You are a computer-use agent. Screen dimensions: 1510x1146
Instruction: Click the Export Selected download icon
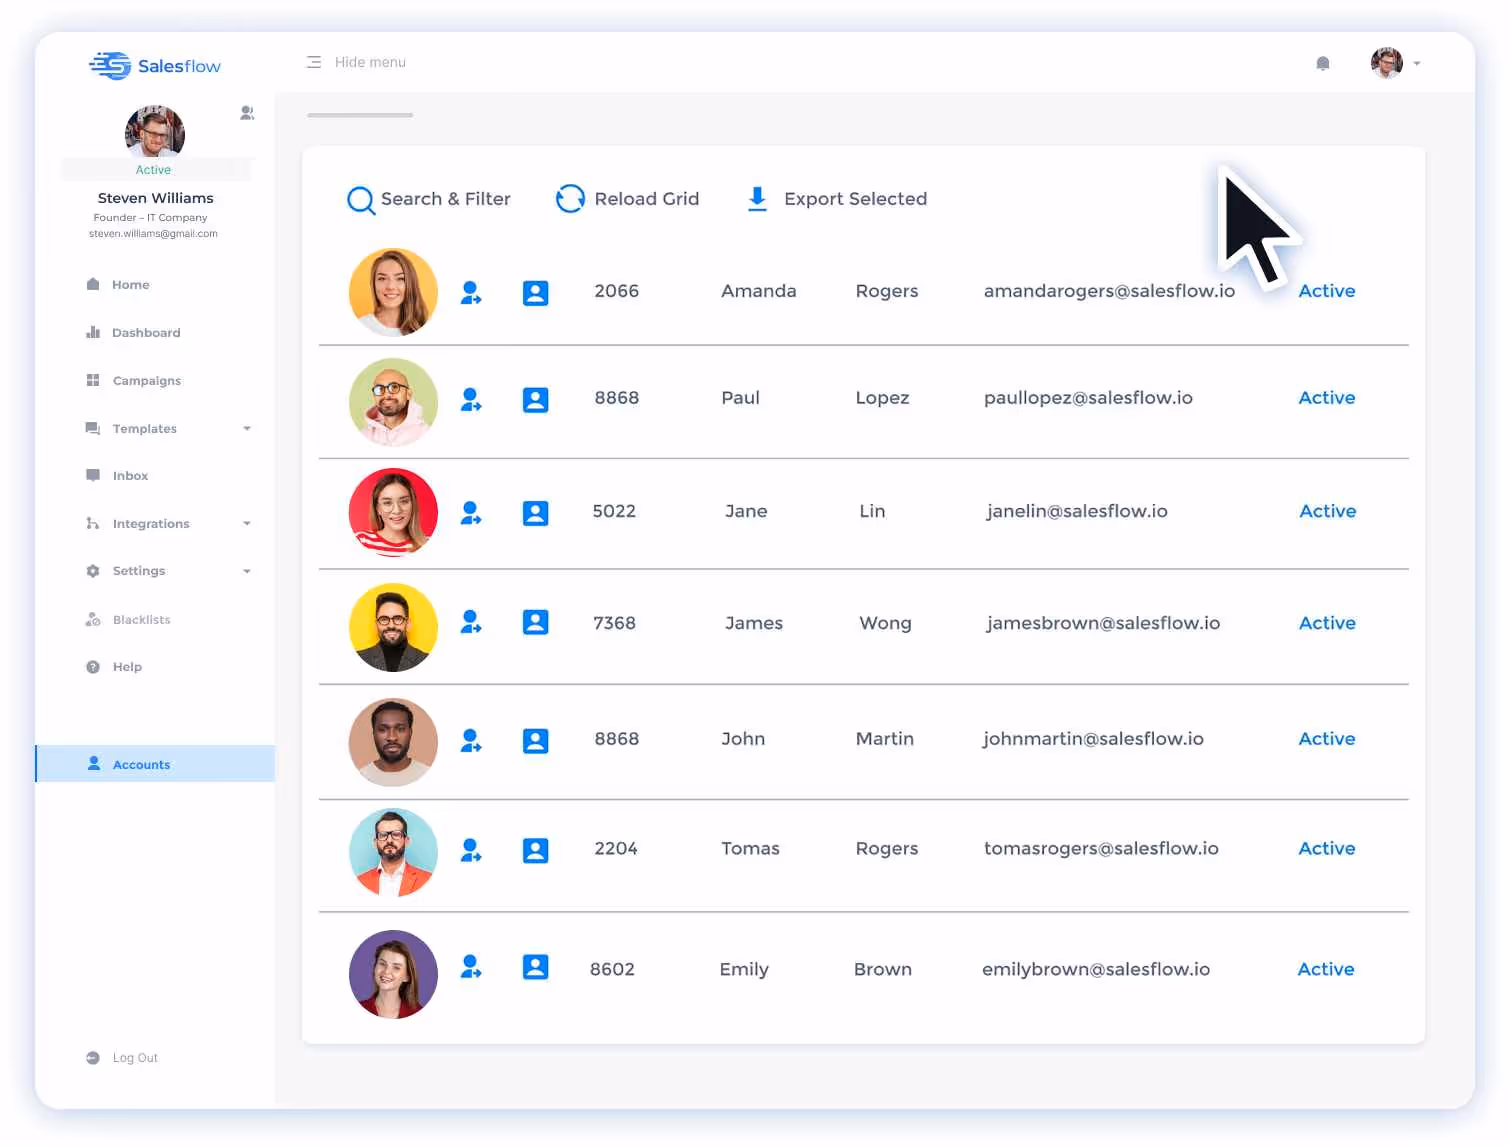(x=756, y=199)
